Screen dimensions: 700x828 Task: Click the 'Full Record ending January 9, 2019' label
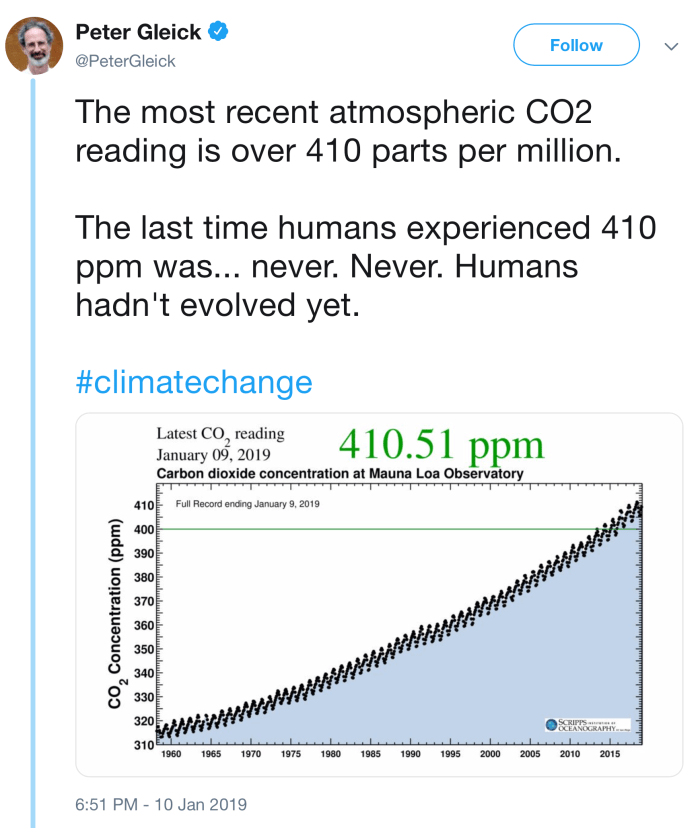click(x=247, y=504)
